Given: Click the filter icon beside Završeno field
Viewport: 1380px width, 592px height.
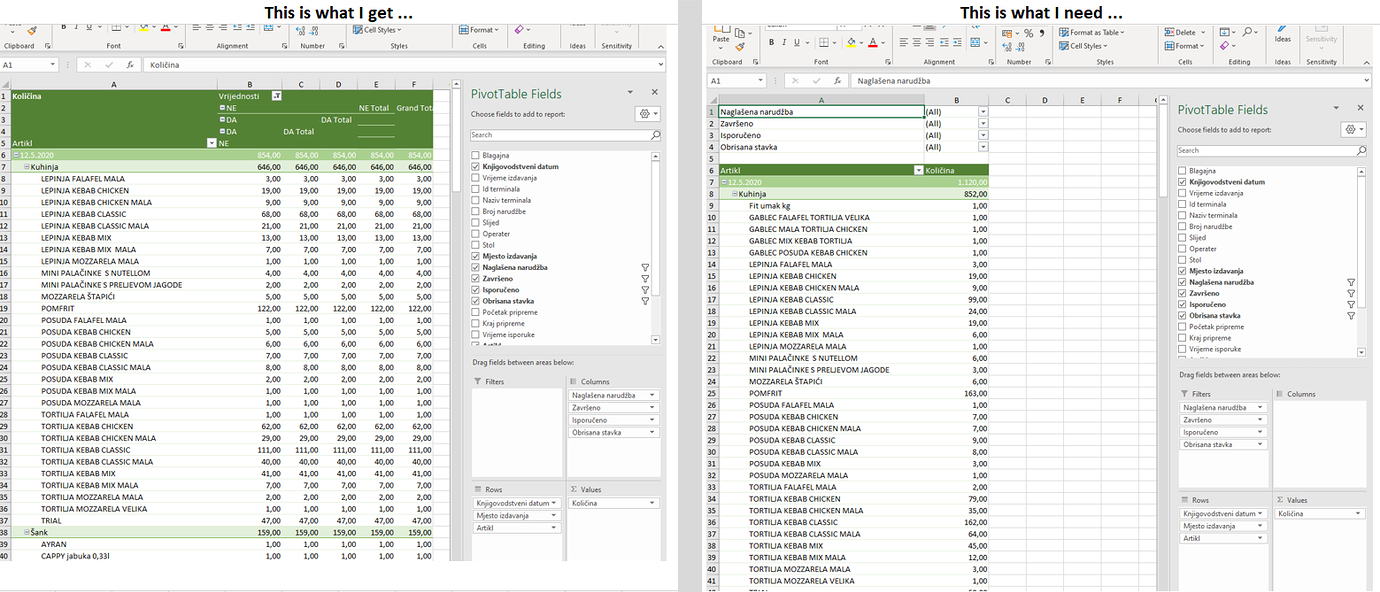Looking at the screenshot, I should 1350,293.
